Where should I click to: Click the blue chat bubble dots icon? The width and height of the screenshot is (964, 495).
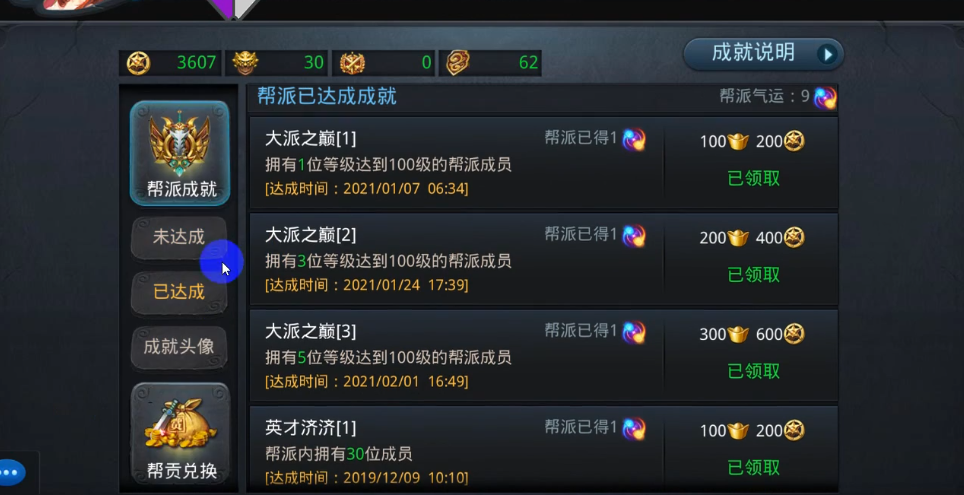pyautogui.click(x=10, y=473)
